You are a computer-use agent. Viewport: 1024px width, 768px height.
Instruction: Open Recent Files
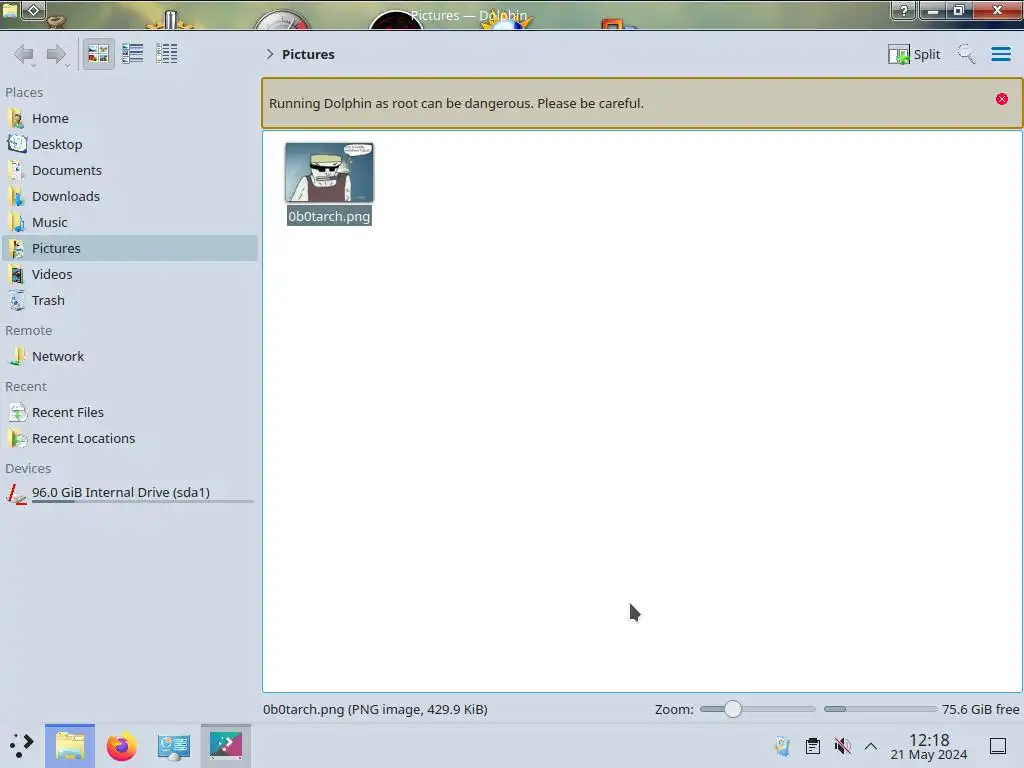tap(130, 413)
